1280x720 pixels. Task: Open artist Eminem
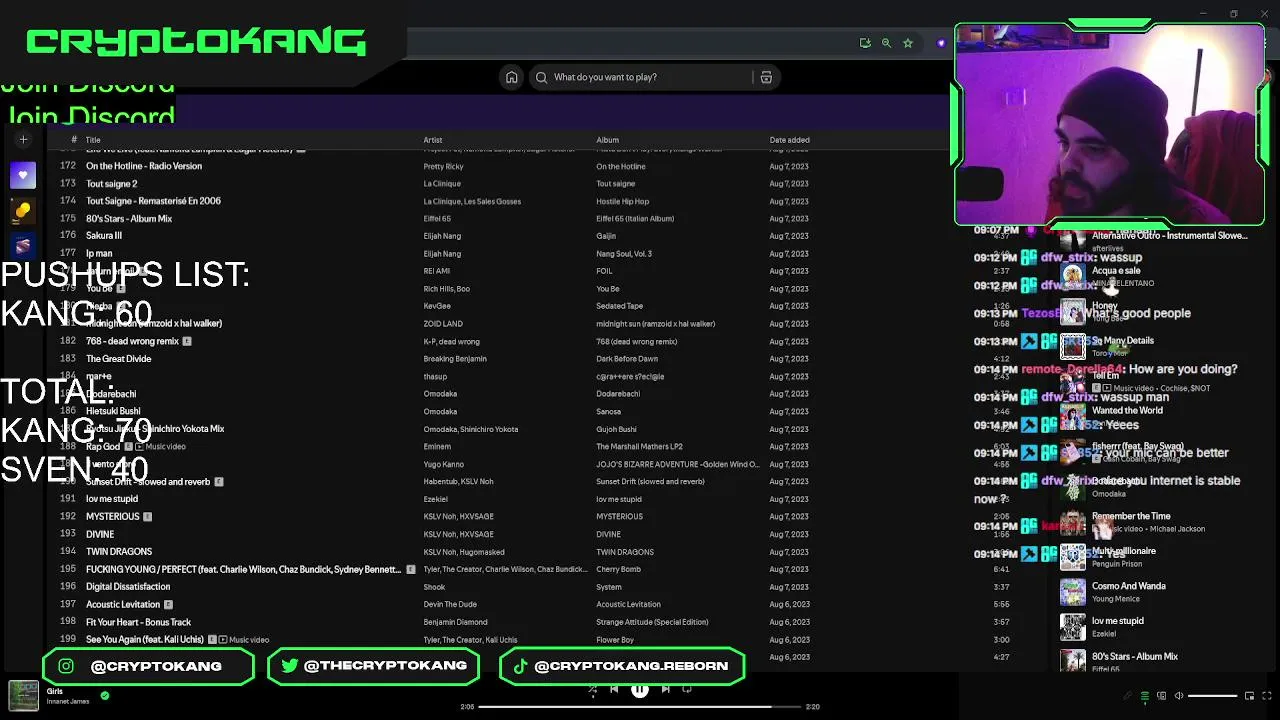437,447
